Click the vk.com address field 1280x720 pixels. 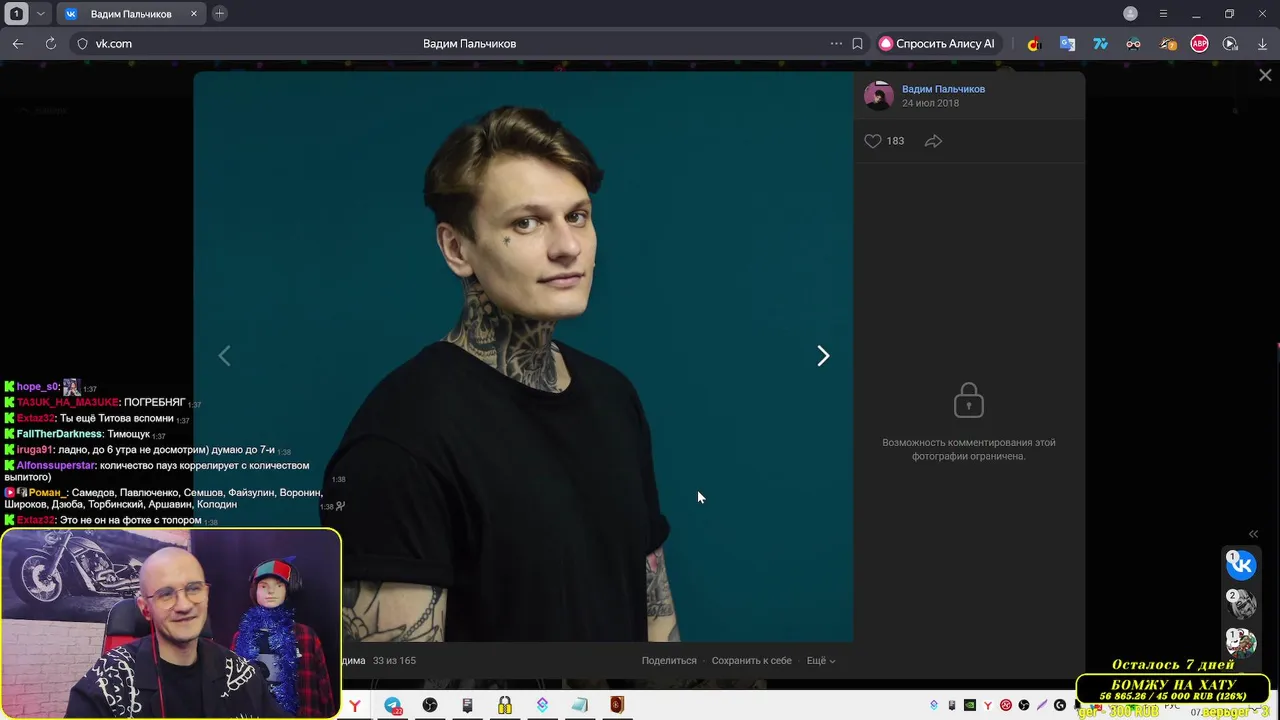[113, 44]
